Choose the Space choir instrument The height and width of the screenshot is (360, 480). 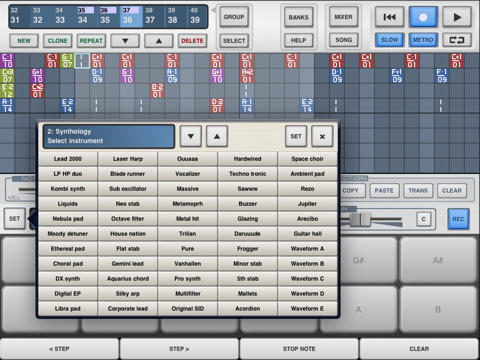[x=307, y=159]
